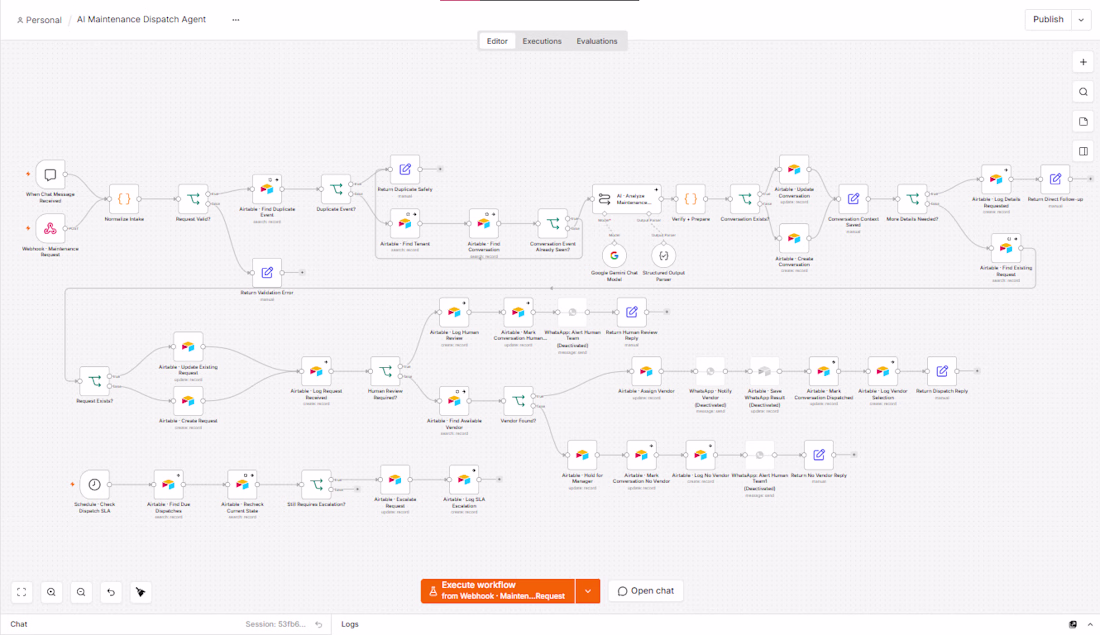
Task: Tidy up the workflow layout
Action: pos(140,592)
